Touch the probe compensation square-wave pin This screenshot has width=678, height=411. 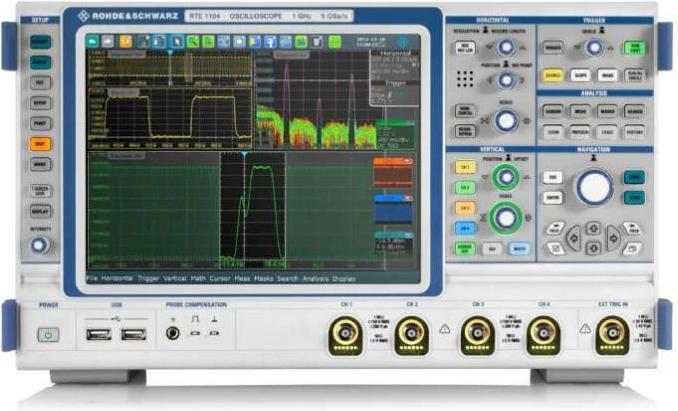(x=195, y=333)
